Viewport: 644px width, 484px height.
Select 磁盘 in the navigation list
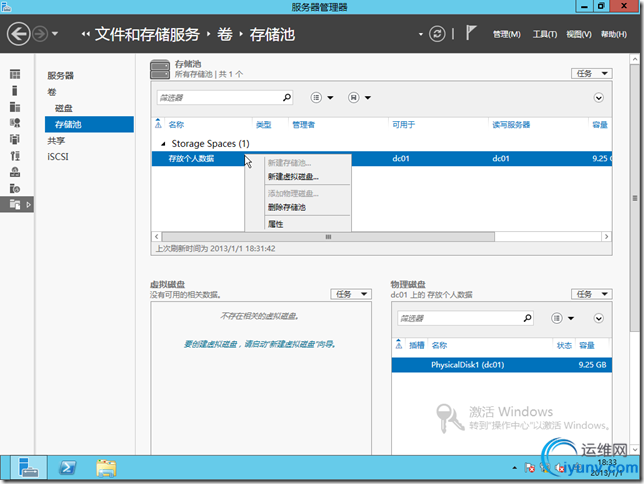pyautogui.click(x=64, y=108)
